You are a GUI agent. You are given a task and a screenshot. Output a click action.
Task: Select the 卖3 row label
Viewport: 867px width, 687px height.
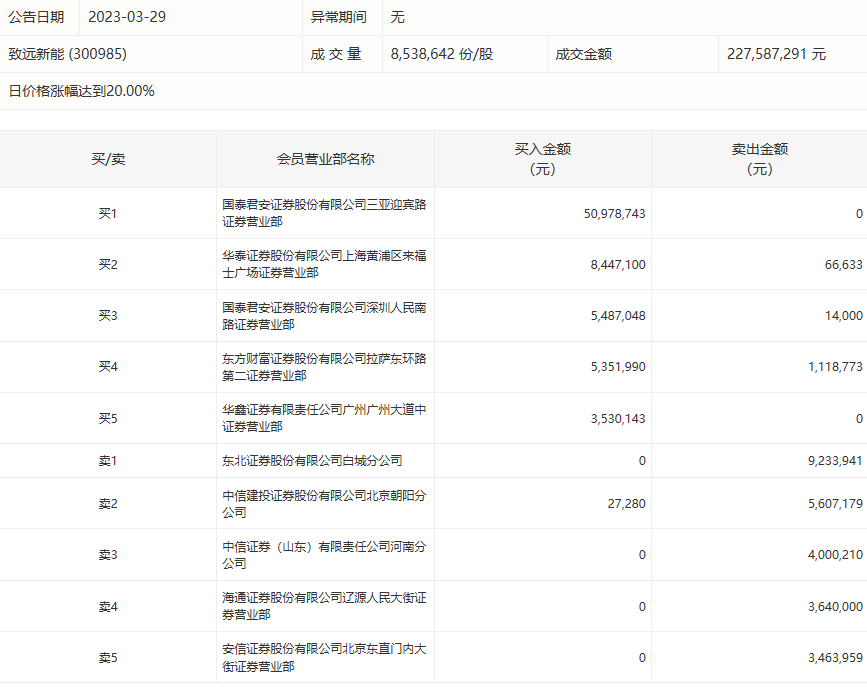pos(108,555)
